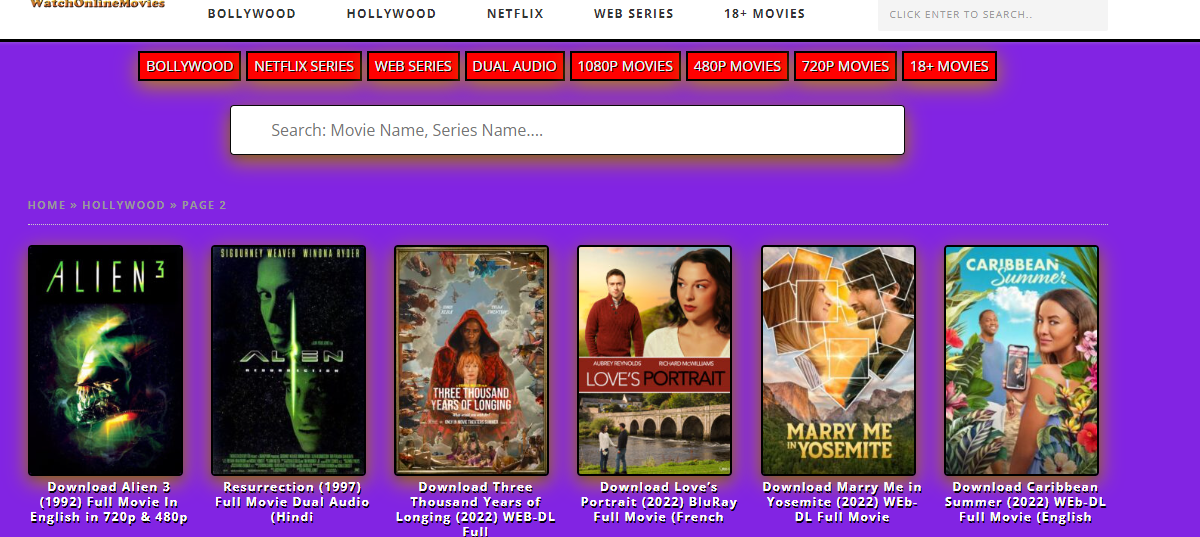The height and width of the screenshot is (537, 1200).
Task: Click the PAGE 2 breadcrumb text
Action: click(204, 205)
